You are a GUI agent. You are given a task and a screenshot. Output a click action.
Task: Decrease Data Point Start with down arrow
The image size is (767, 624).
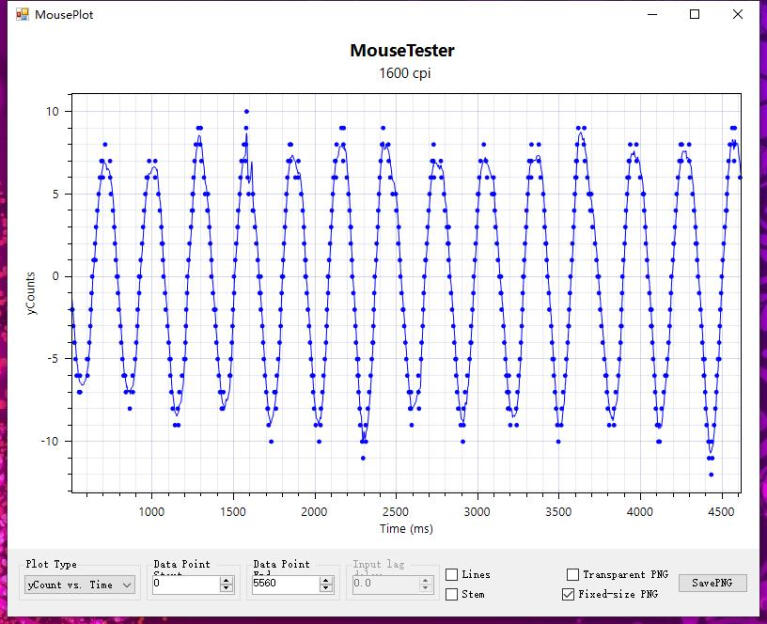point(226,588)
